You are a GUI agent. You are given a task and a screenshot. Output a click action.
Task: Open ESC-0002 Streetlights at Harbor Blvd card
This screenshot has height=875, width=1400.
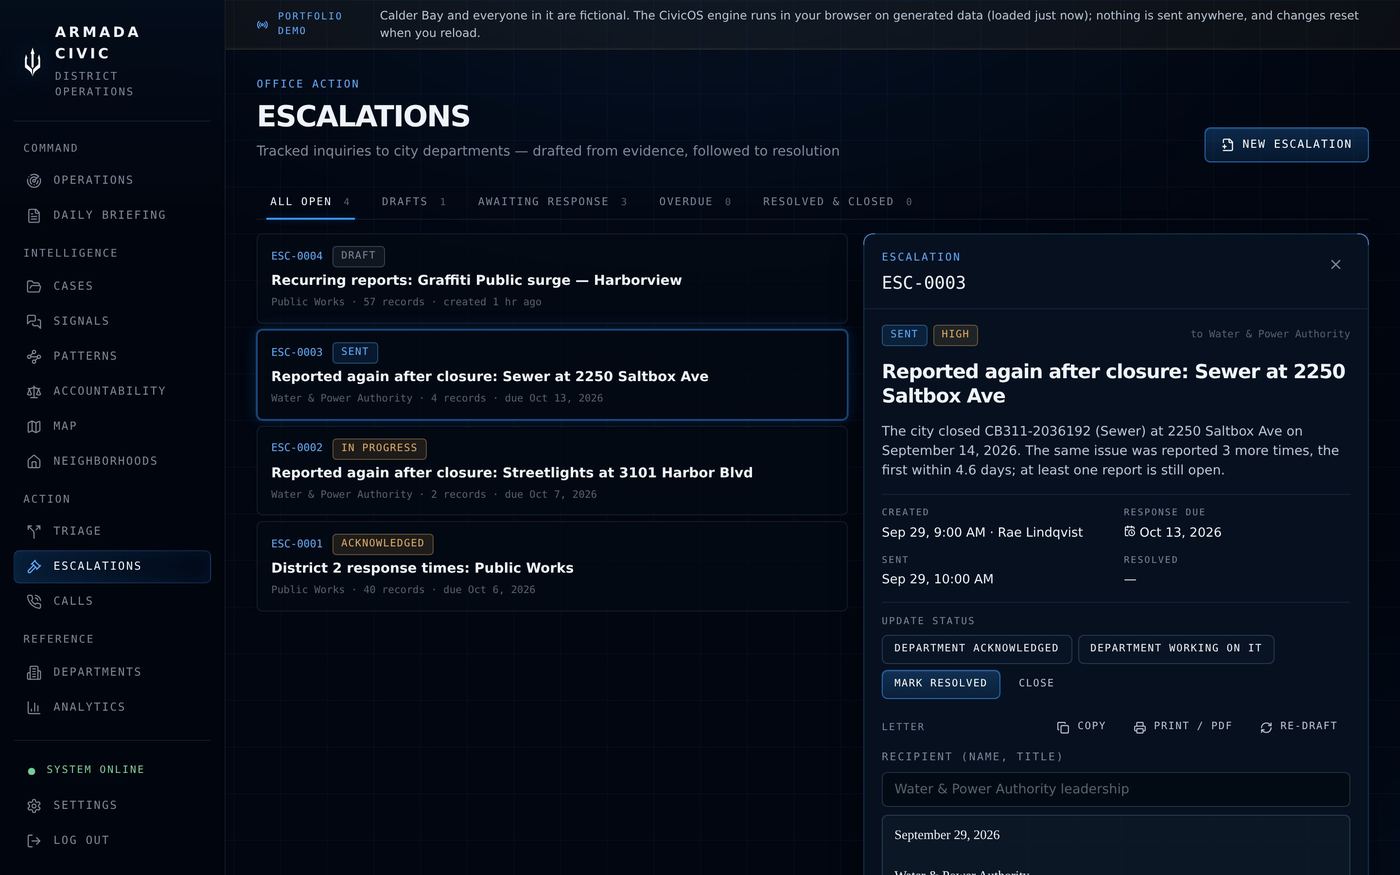552,471
